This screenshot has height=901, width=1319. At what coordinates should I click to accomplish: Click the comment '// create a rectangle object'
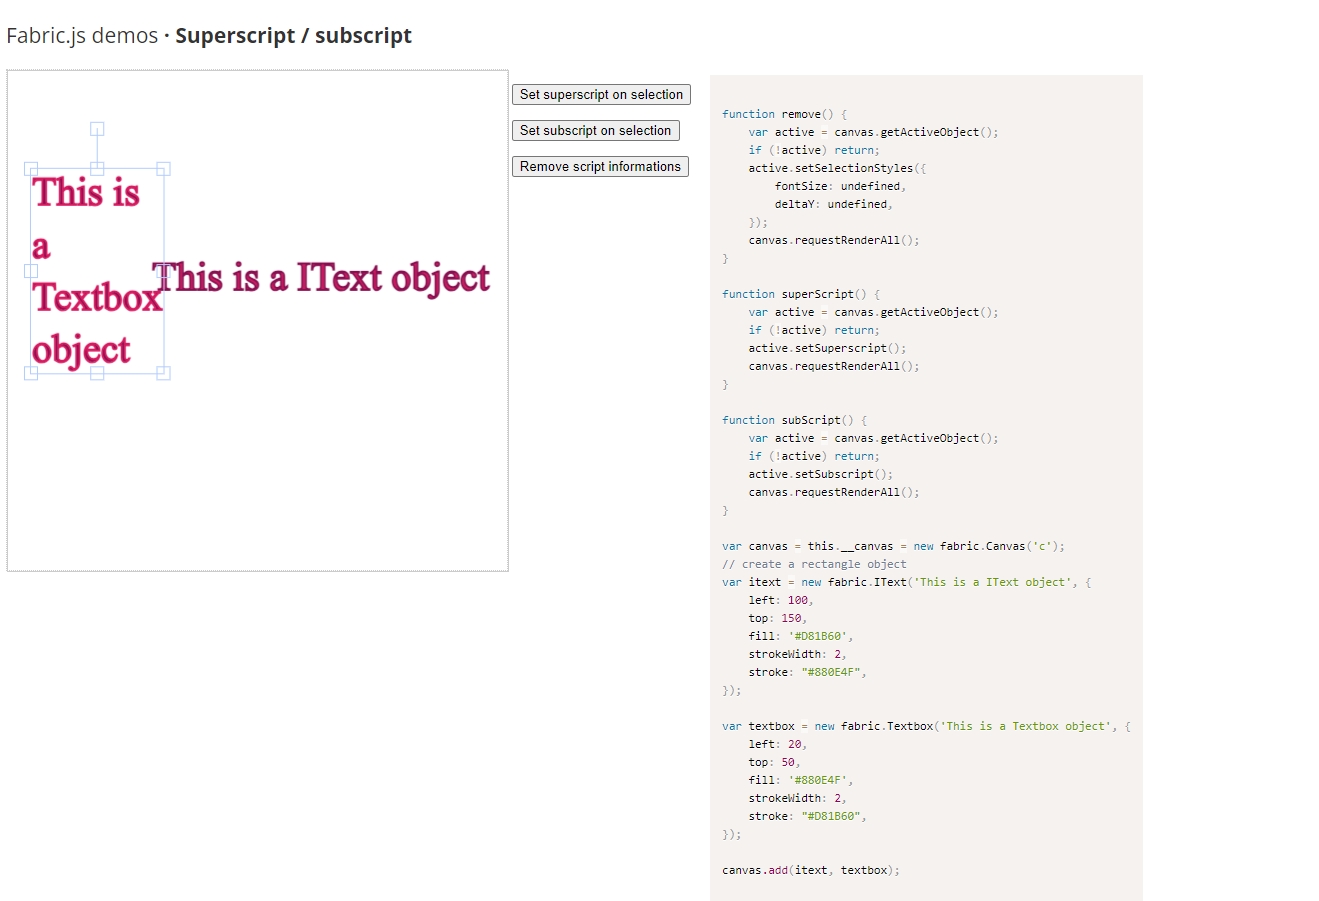pyautogui.click(x=814, y=564)
